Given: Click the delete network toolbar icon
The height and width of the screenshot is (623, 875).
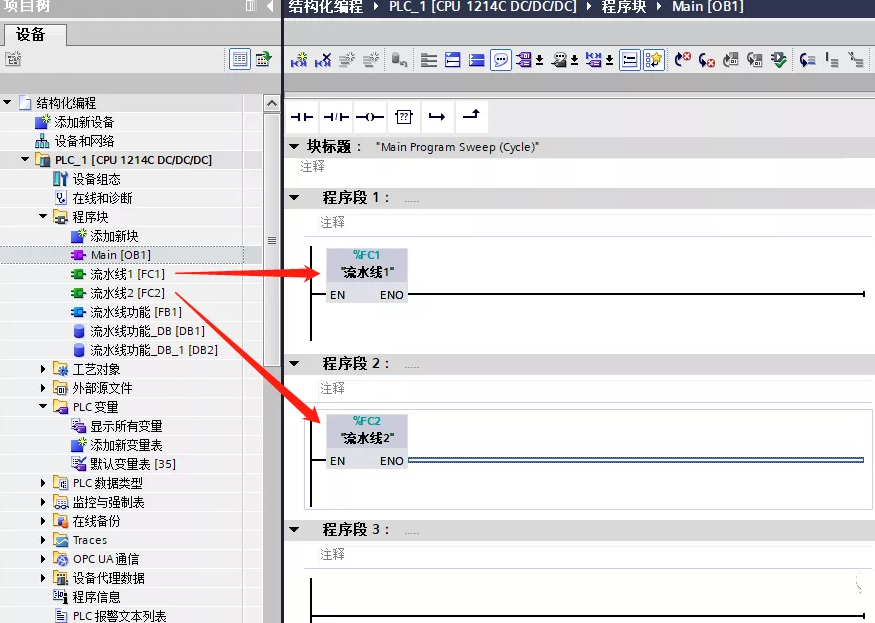Looking at the screenshot, I should (x=323, y=60).
